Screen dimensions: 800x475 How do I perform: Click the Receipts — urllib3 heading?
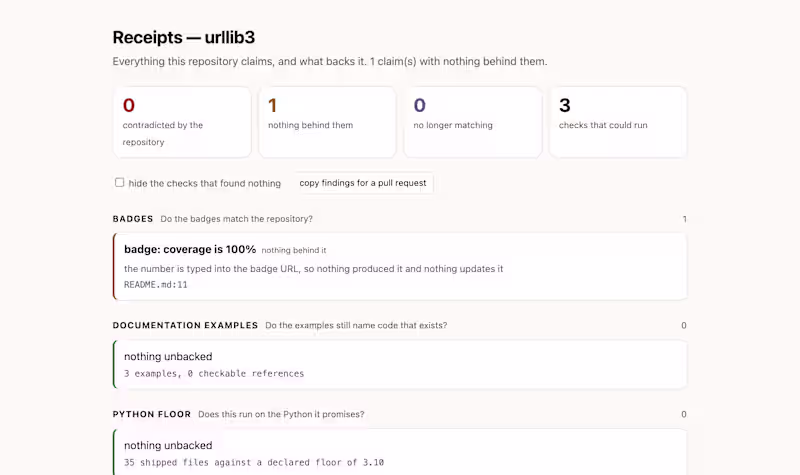click(184, 37)
